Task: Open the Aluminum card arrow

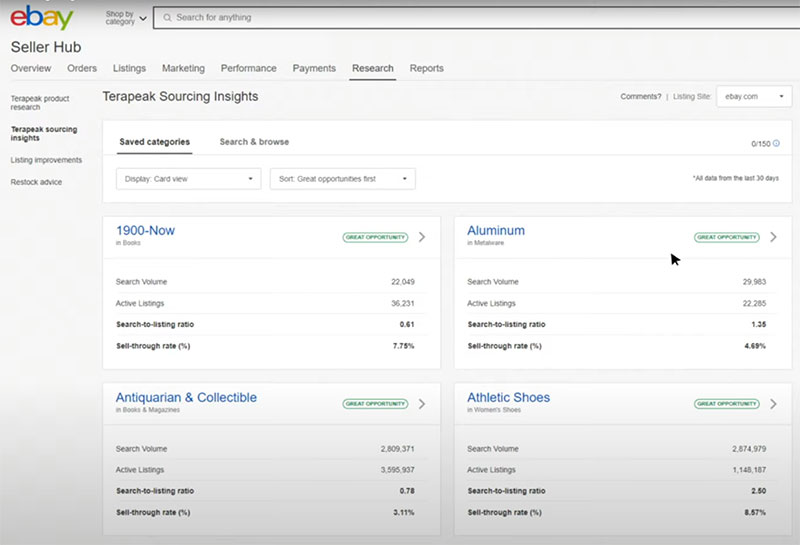Action: pyautogui.click(x=773, y=237)
